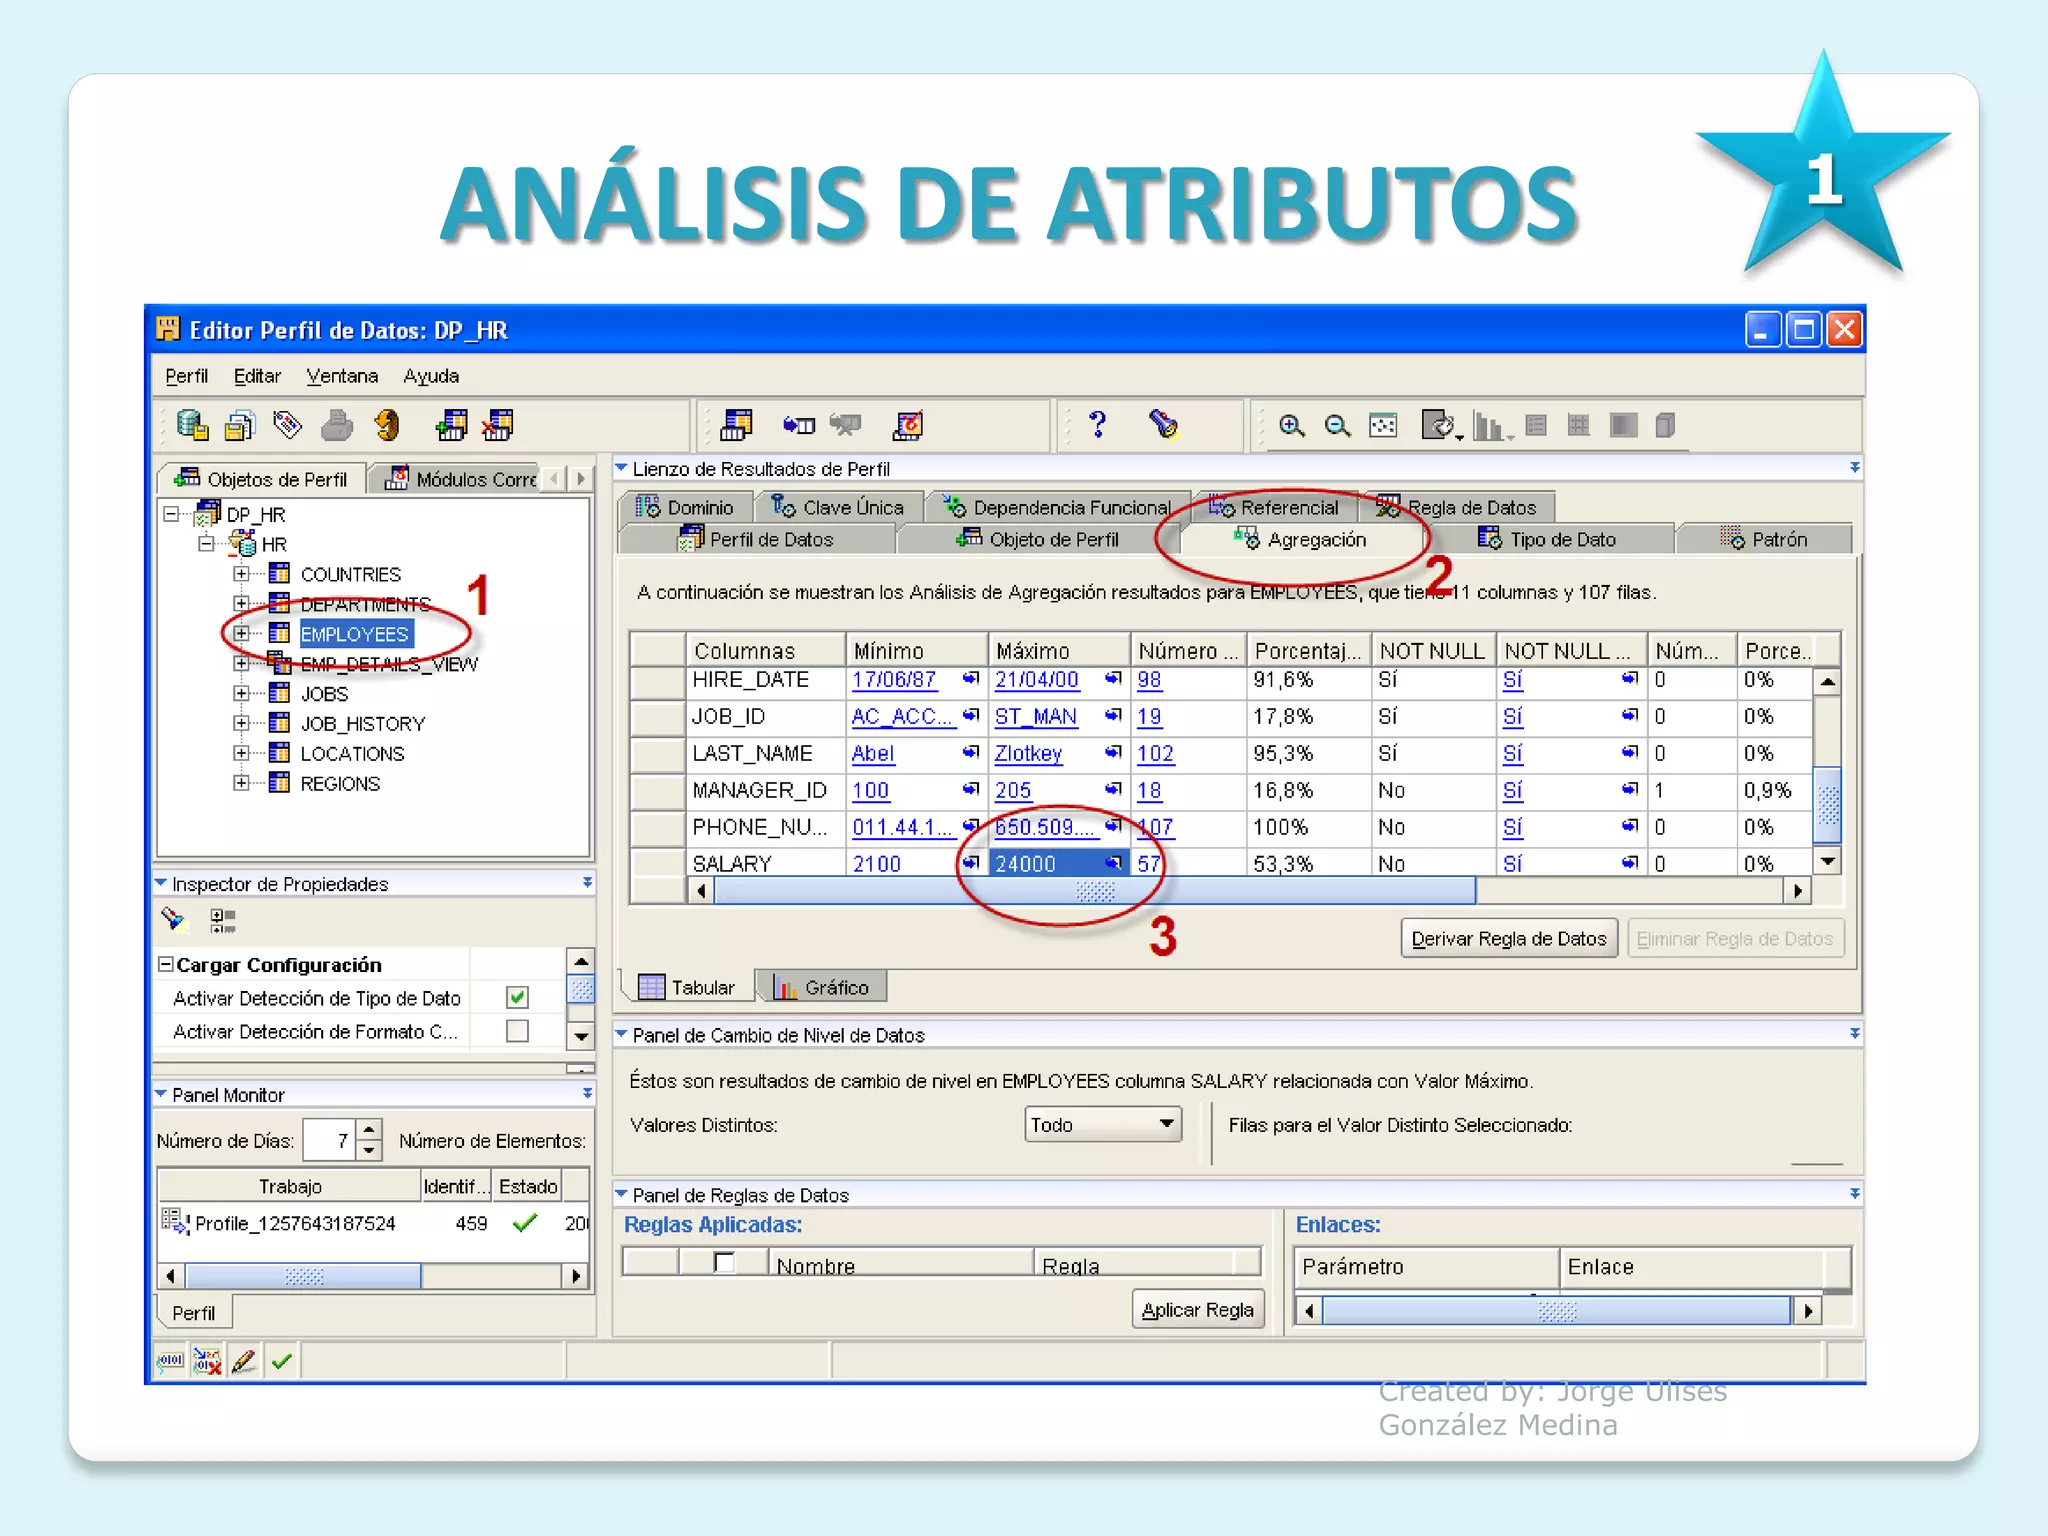Click the pencil icon in status bar
The height and width of the screenshot is (1536, 2048).
click(244, 1361)
